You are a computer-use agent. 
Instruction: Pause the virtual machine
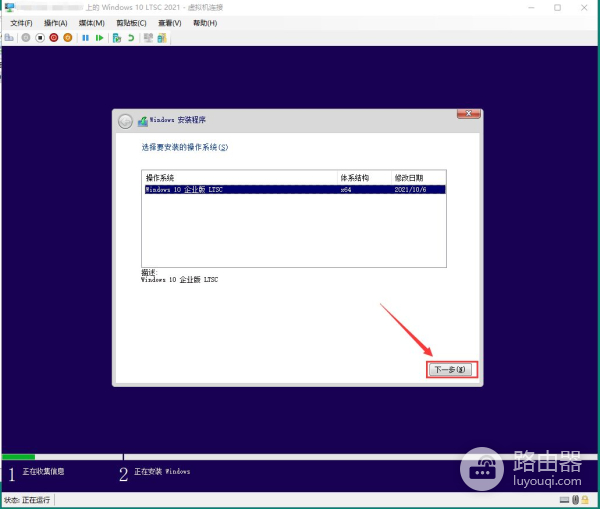click(85, 38)
